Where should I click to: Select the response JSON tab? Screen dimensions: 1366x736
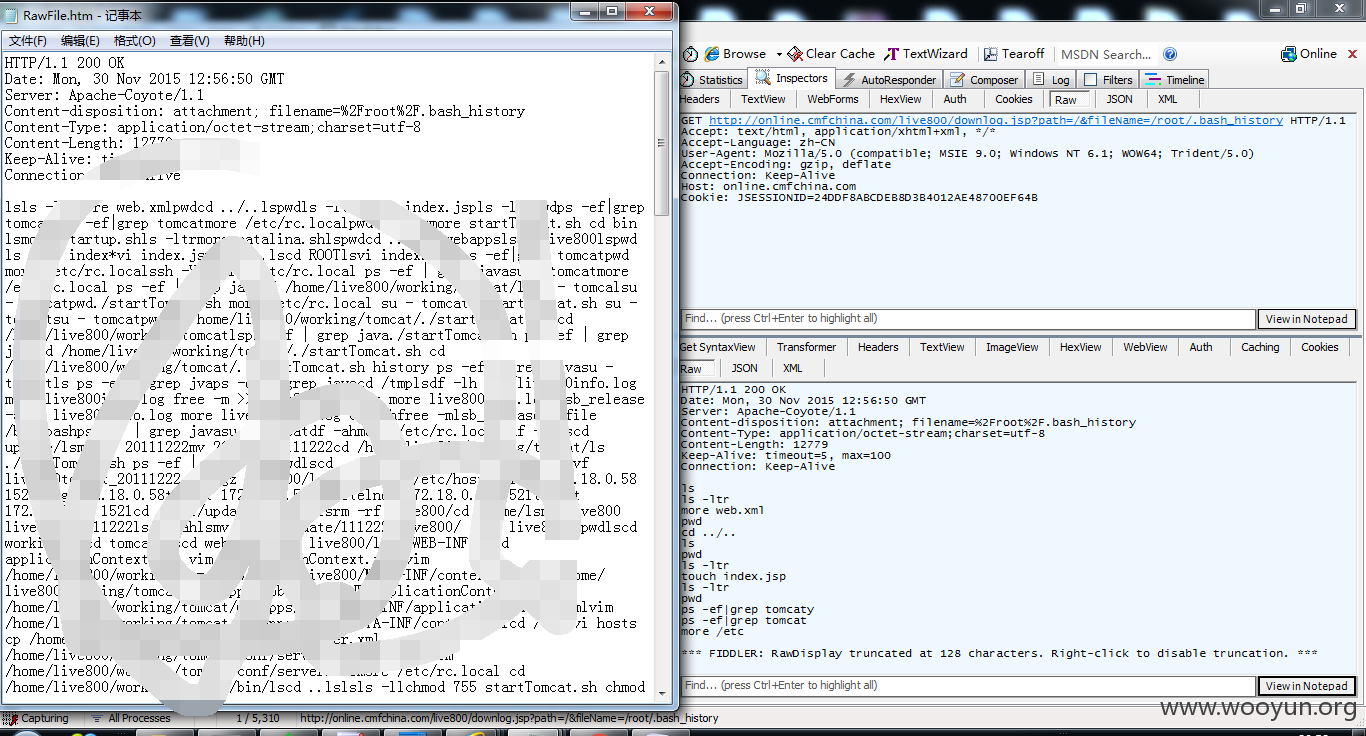click(x=745, y=368)
